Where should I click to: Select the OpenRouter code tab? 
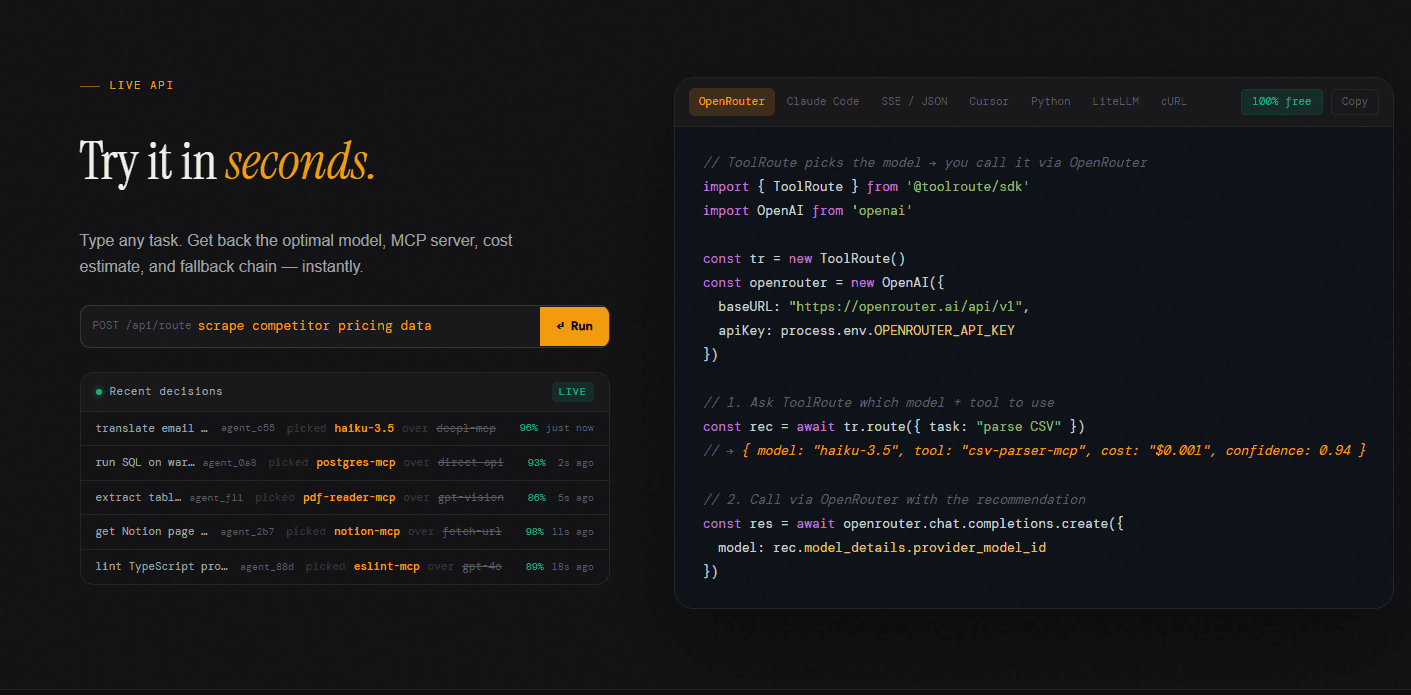coord(732,102)
